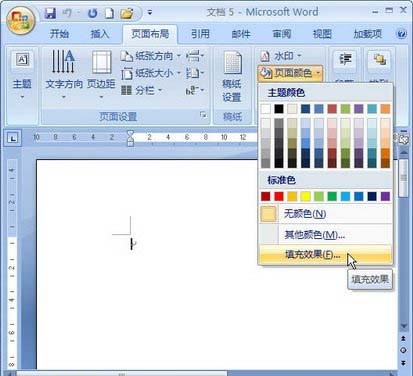The height and width of the screenshot is (376, 413).
Task: Switch to the 插入 ribbon tab
Action: [100, 34]
